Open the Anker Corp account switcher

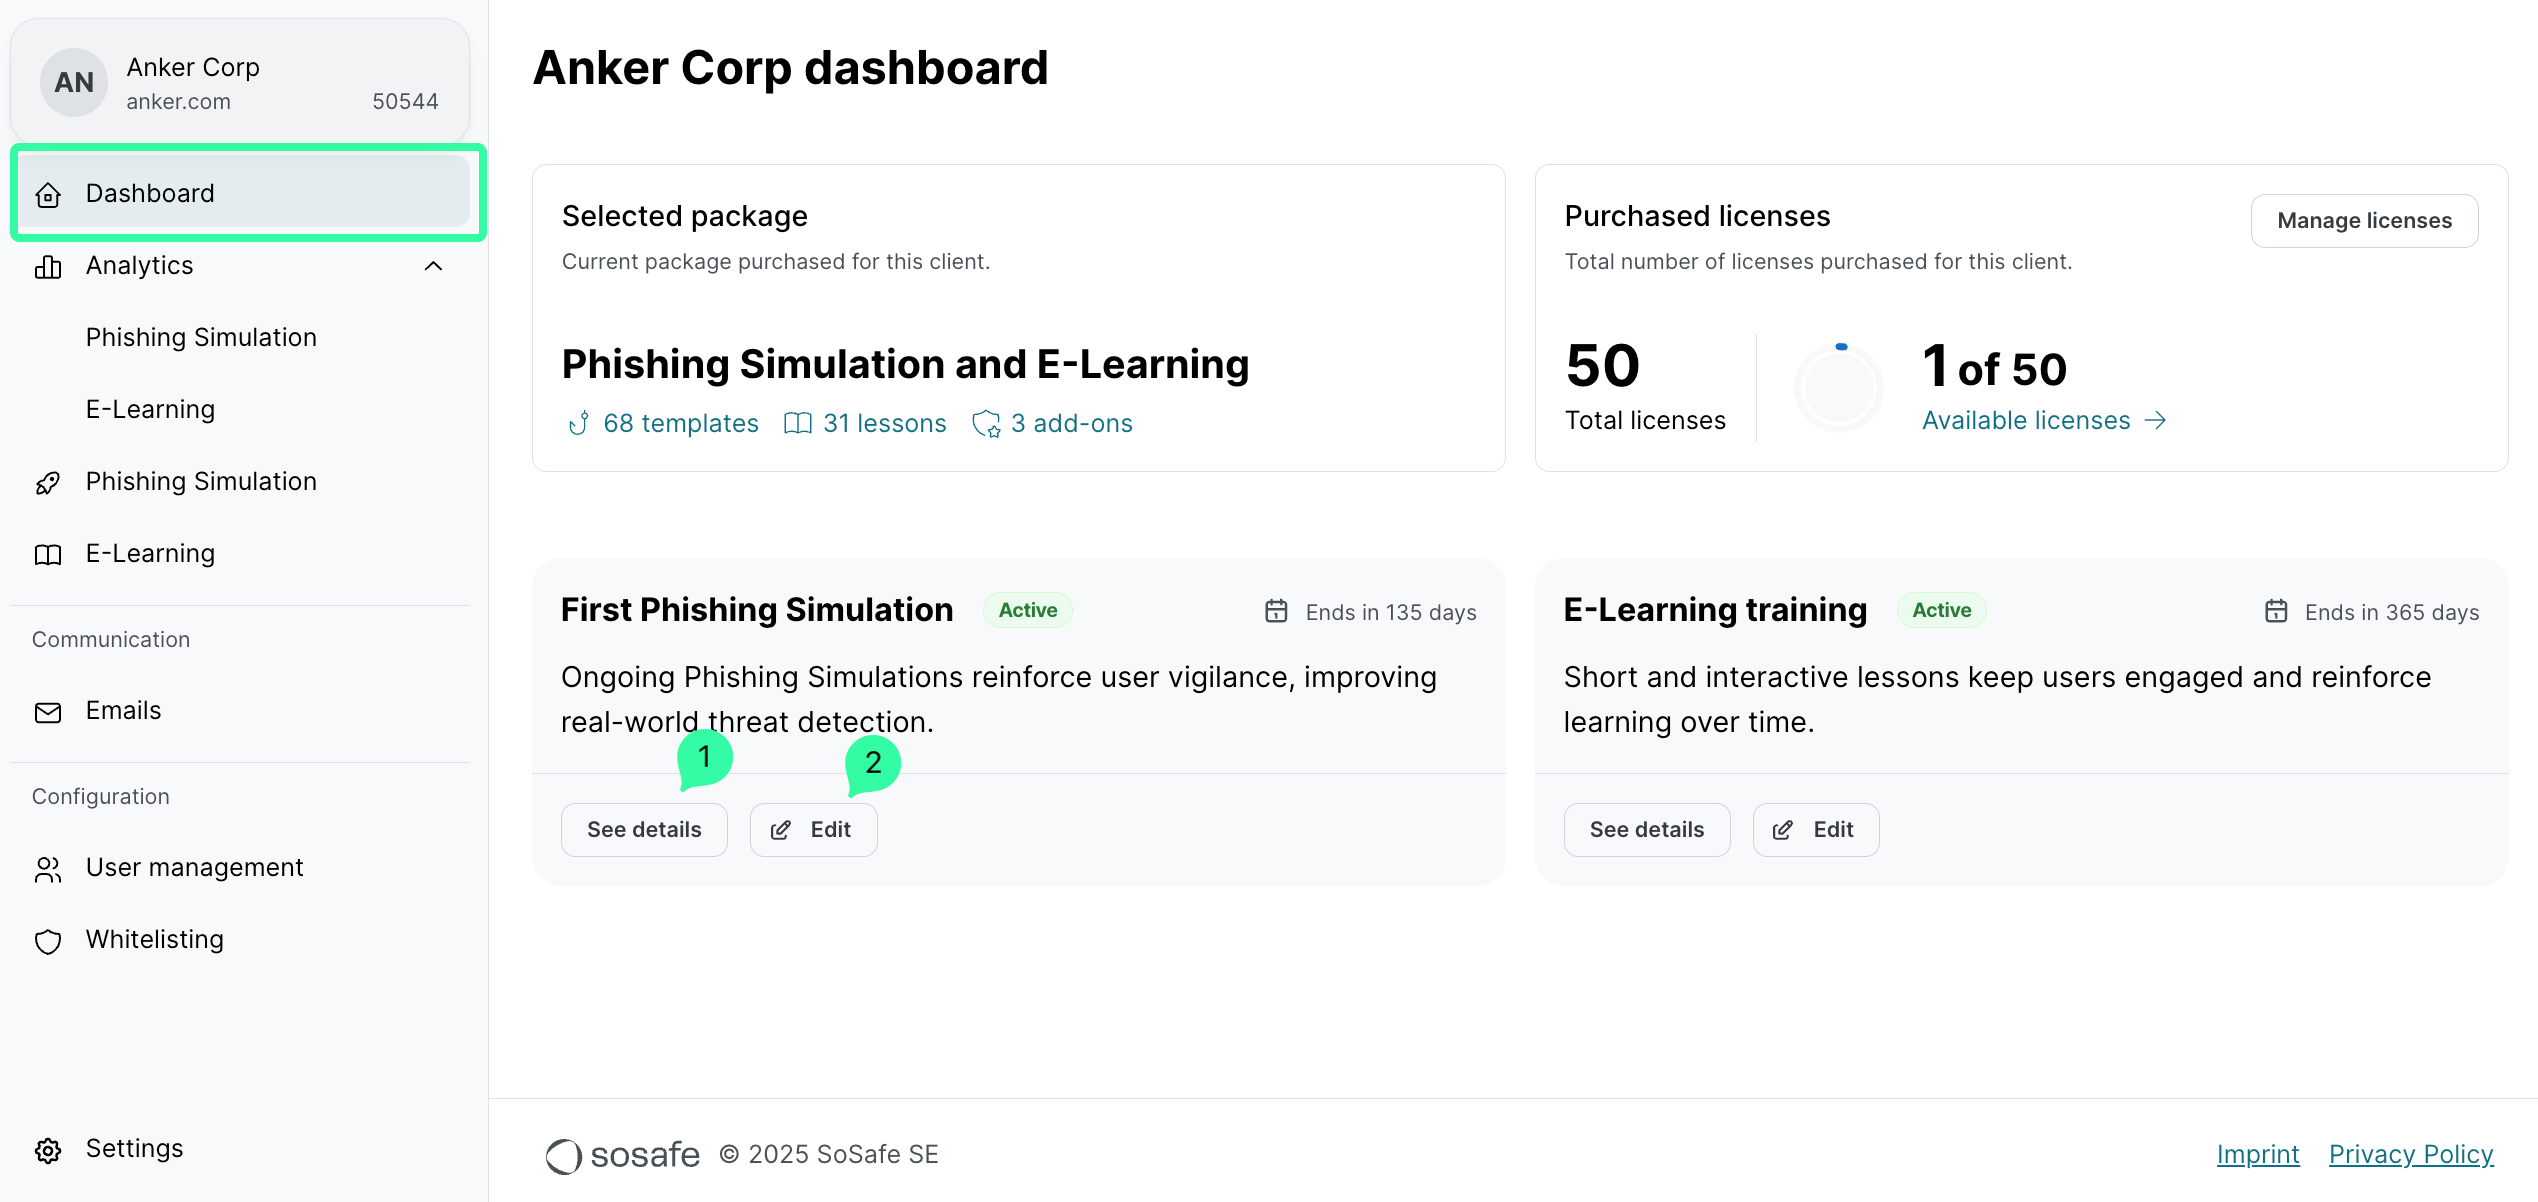240,83
